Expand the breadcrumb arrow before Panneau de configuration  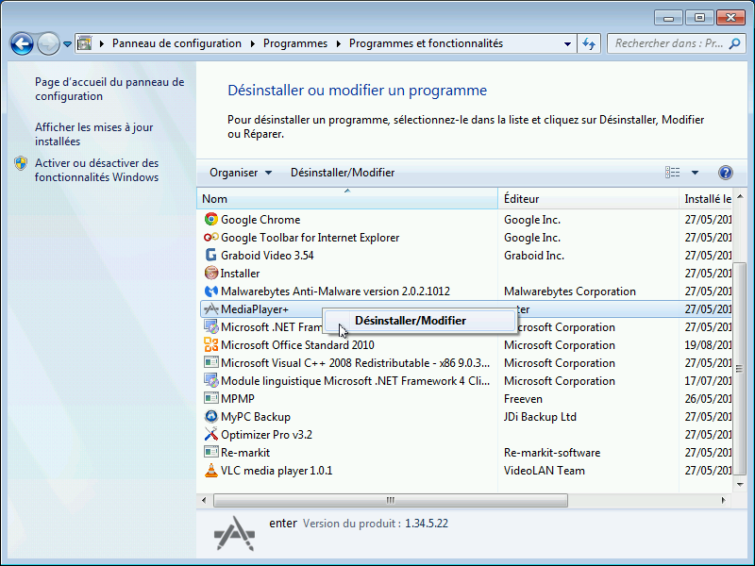tap(102, 44)
